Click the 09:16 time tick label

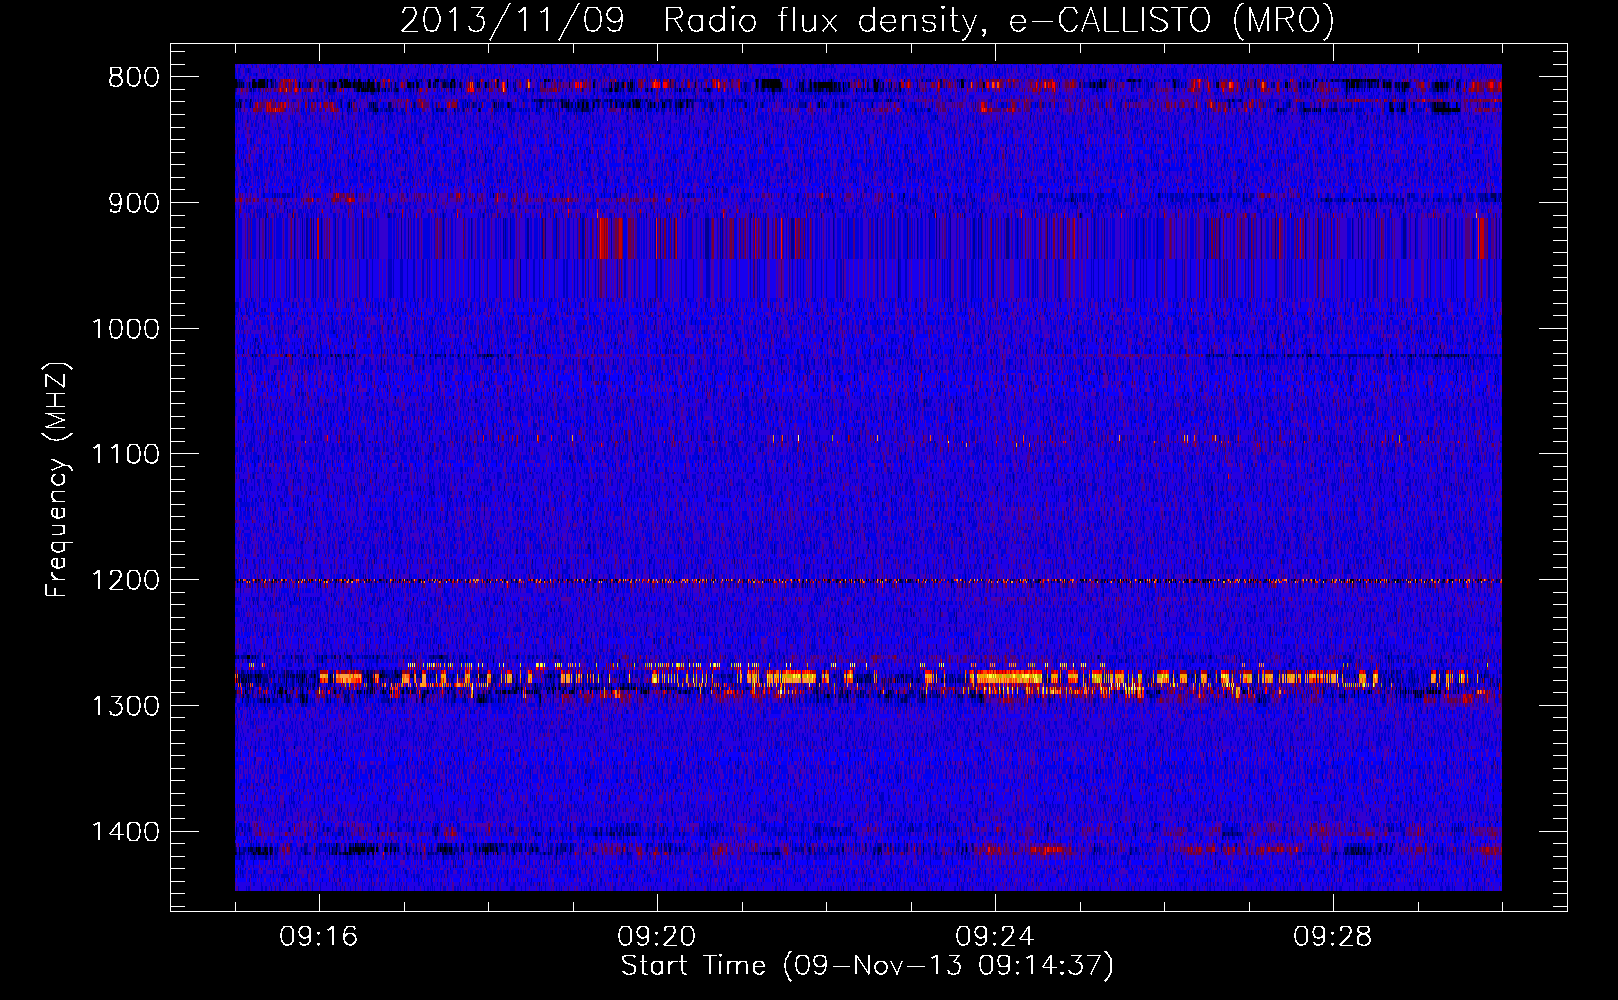(319, 937)
